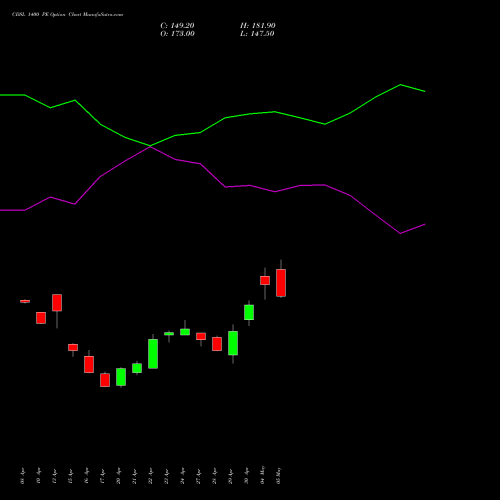Image resolution: width=500 pixels, height=500 pixels.
Task: Select the green candlestick for 24 Apr
Action: [x=185, y=332]
